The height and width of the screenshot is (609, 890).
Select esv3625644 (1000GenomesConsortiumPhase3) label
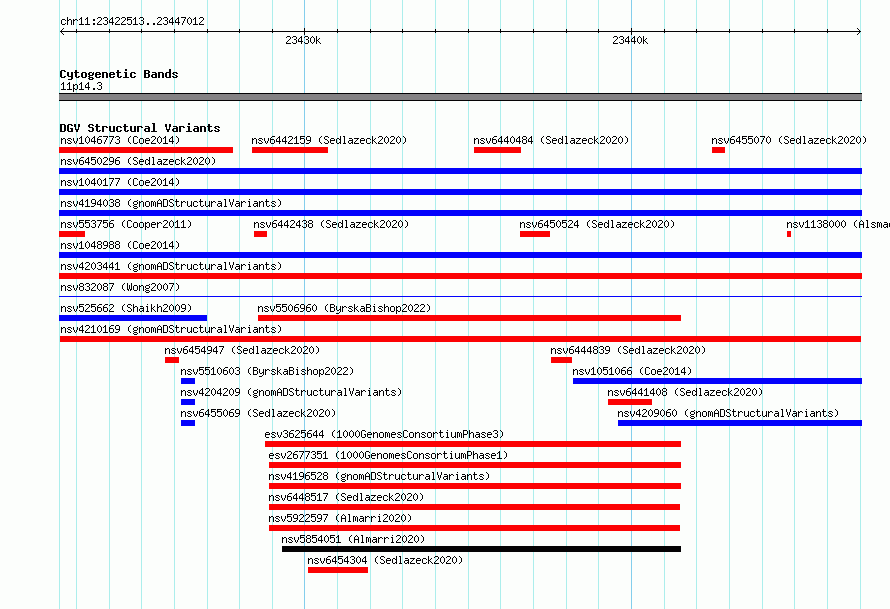click(384, 434)
